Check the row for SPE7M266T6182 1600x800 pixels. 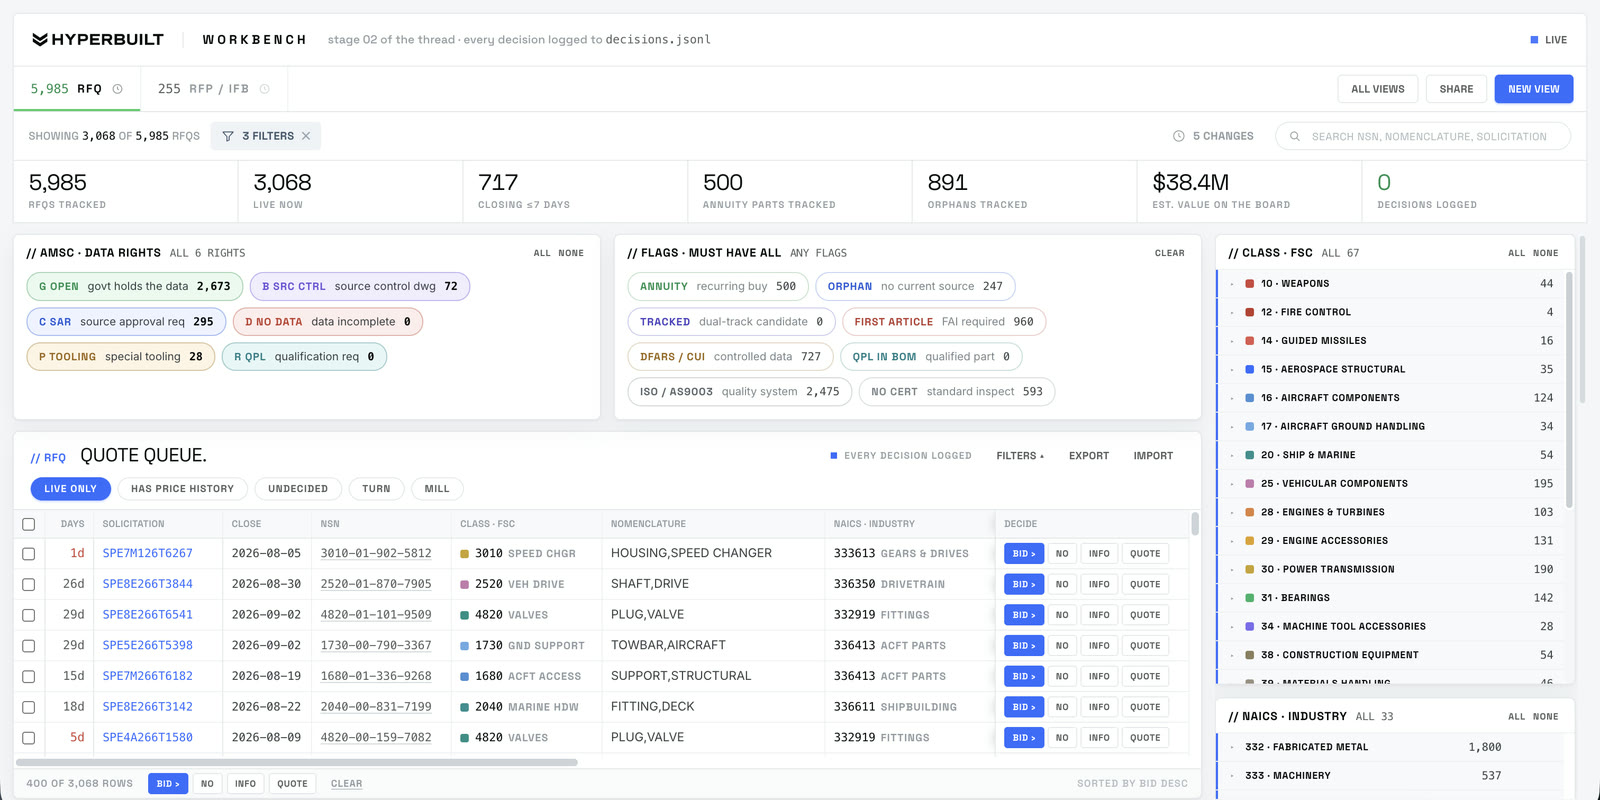(28, 677)
